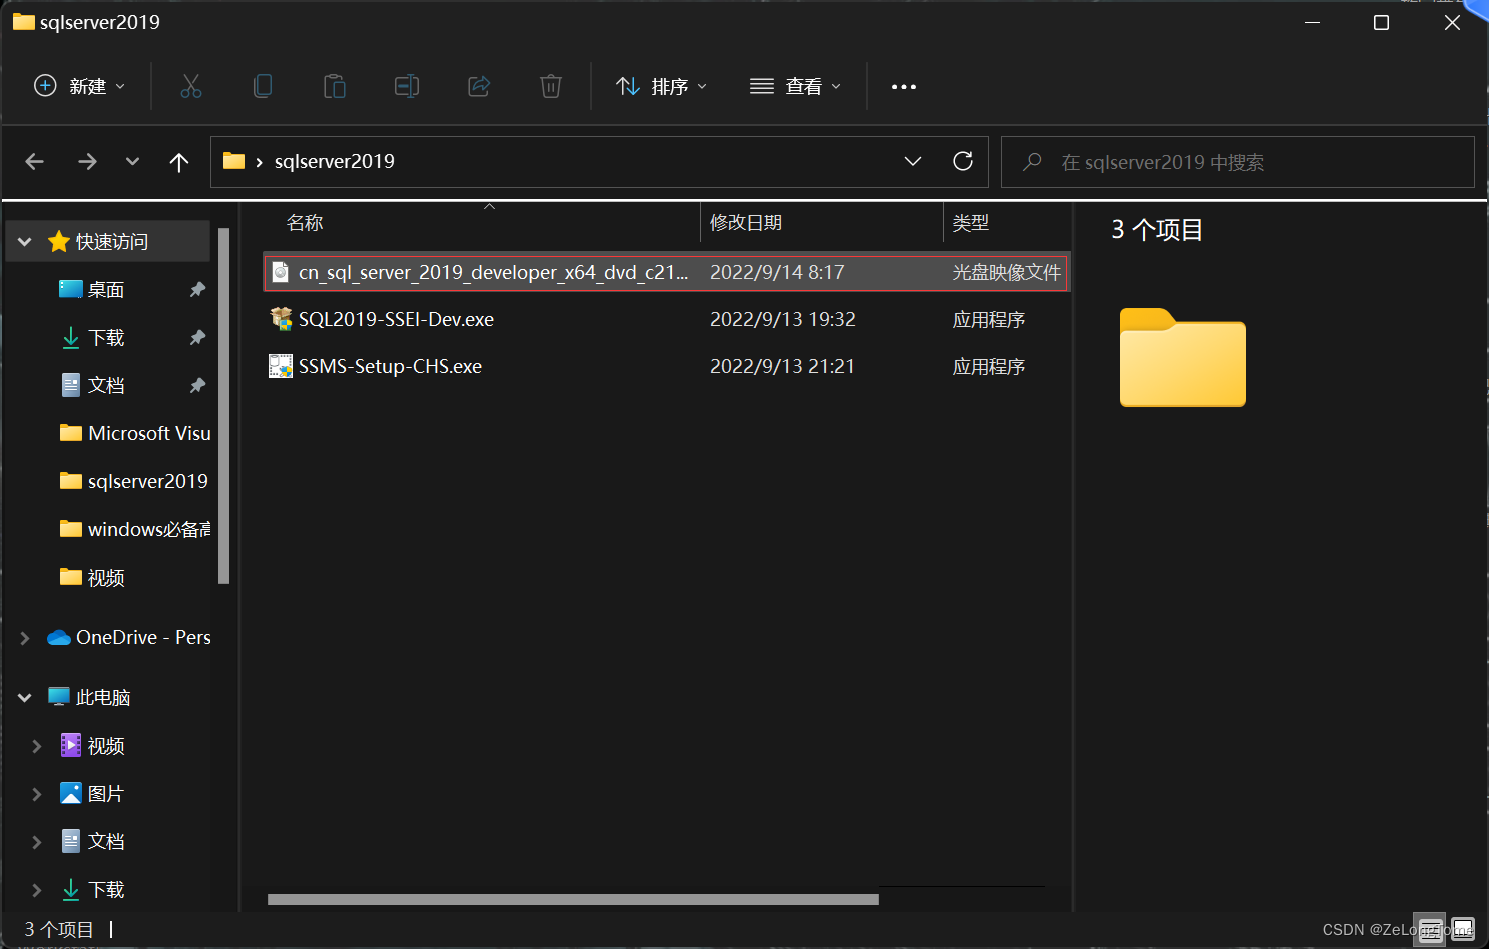The image size is (1489, 949).
Task: Click the navigation pane vertical scrollbar
Action: coord(224,405)
